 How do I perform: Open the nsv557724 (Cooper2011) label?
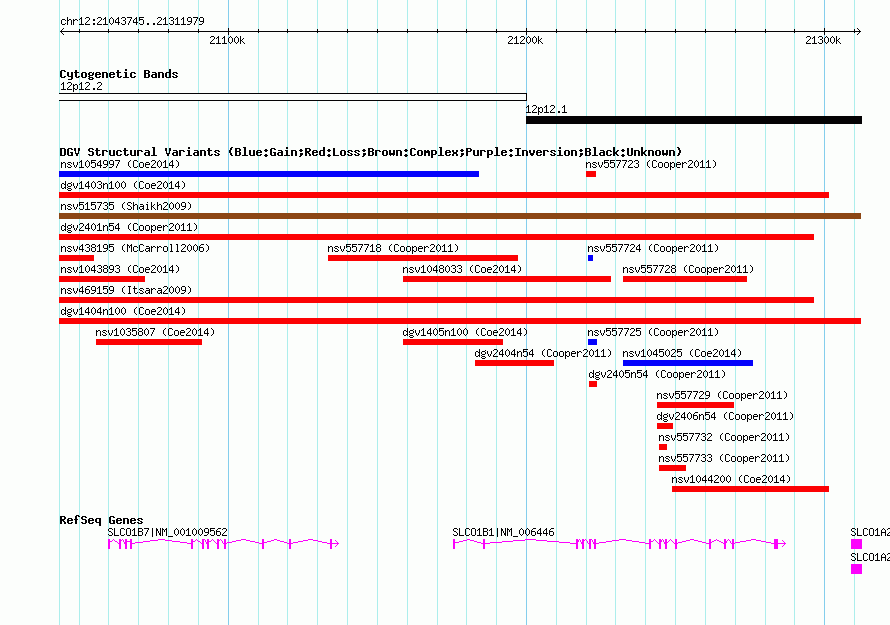tap(653, 248)
